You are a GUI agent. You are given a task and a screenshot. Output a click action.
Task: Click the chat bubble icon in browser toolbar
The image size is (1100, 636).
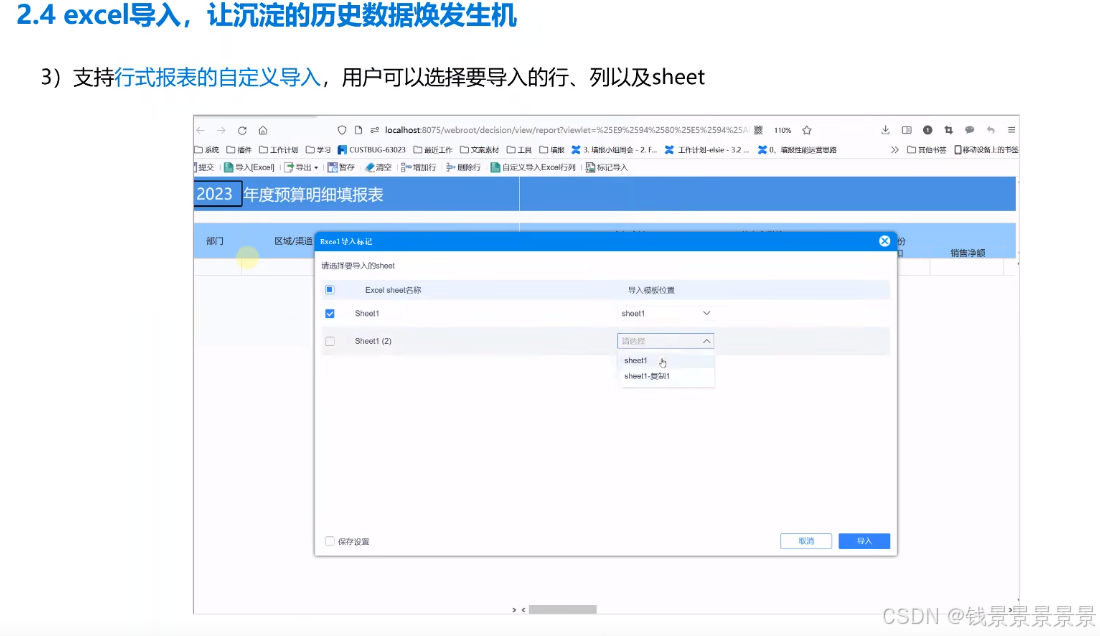tap(970, 130)
